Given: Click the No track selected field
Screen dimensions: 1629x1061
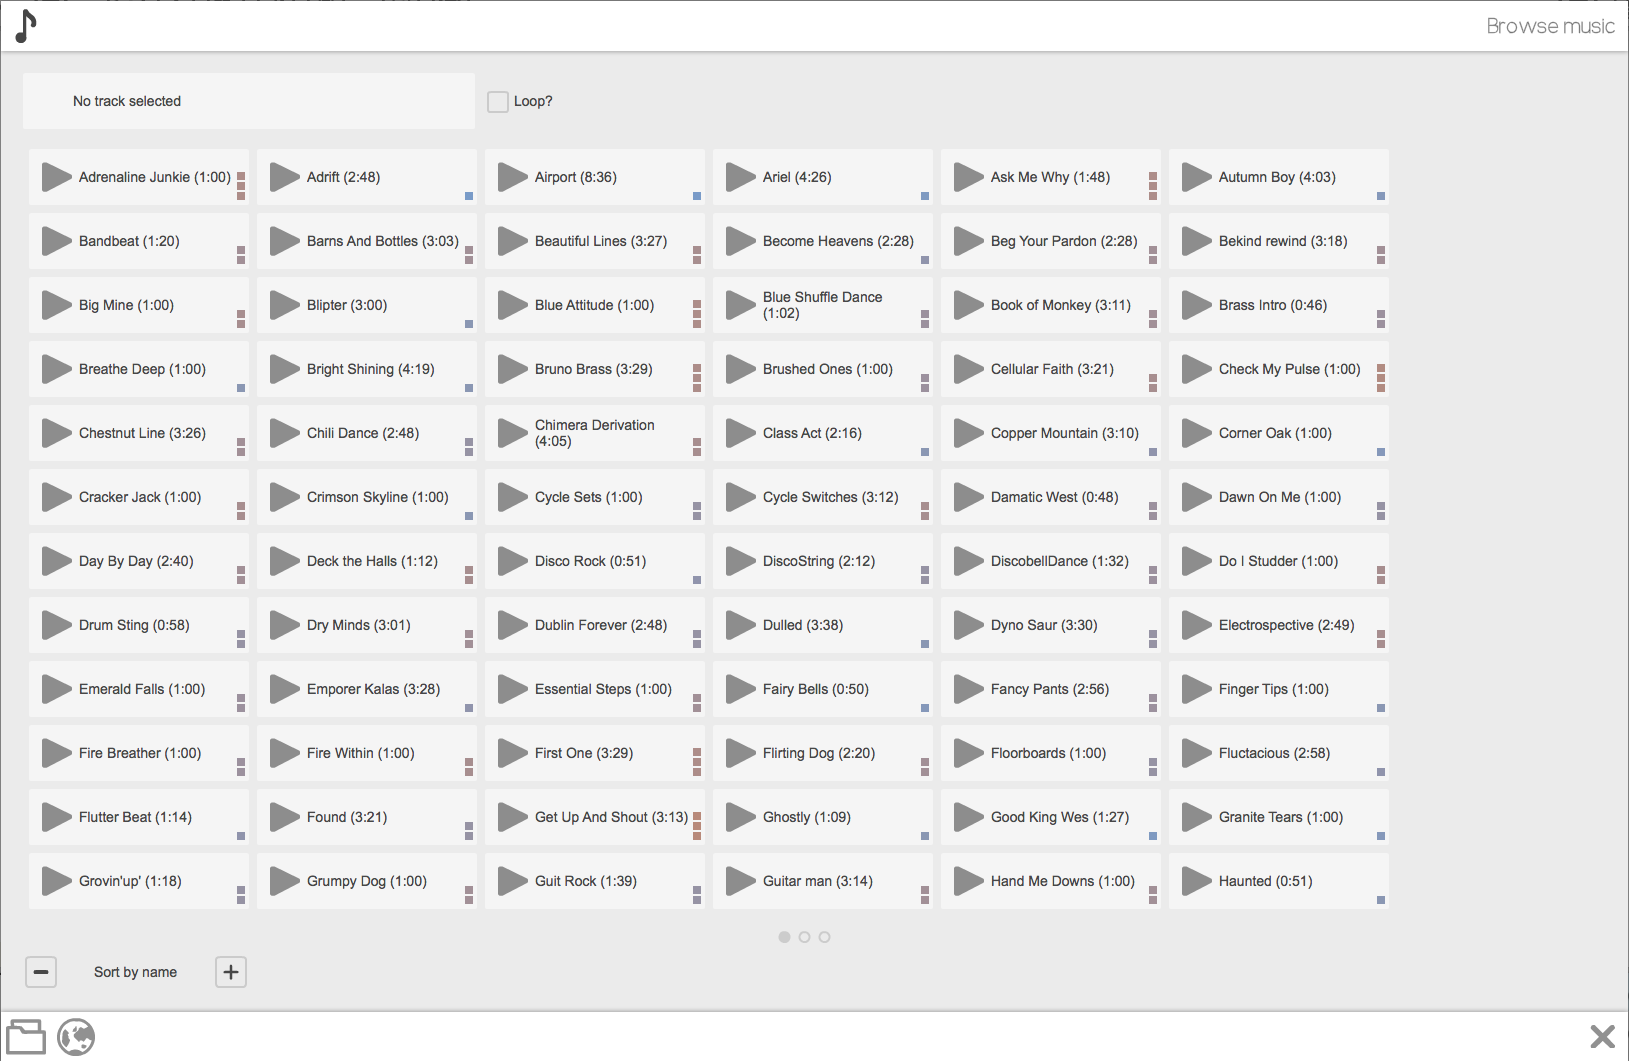Looking at the screenshot, I should [x=248, y=101].
